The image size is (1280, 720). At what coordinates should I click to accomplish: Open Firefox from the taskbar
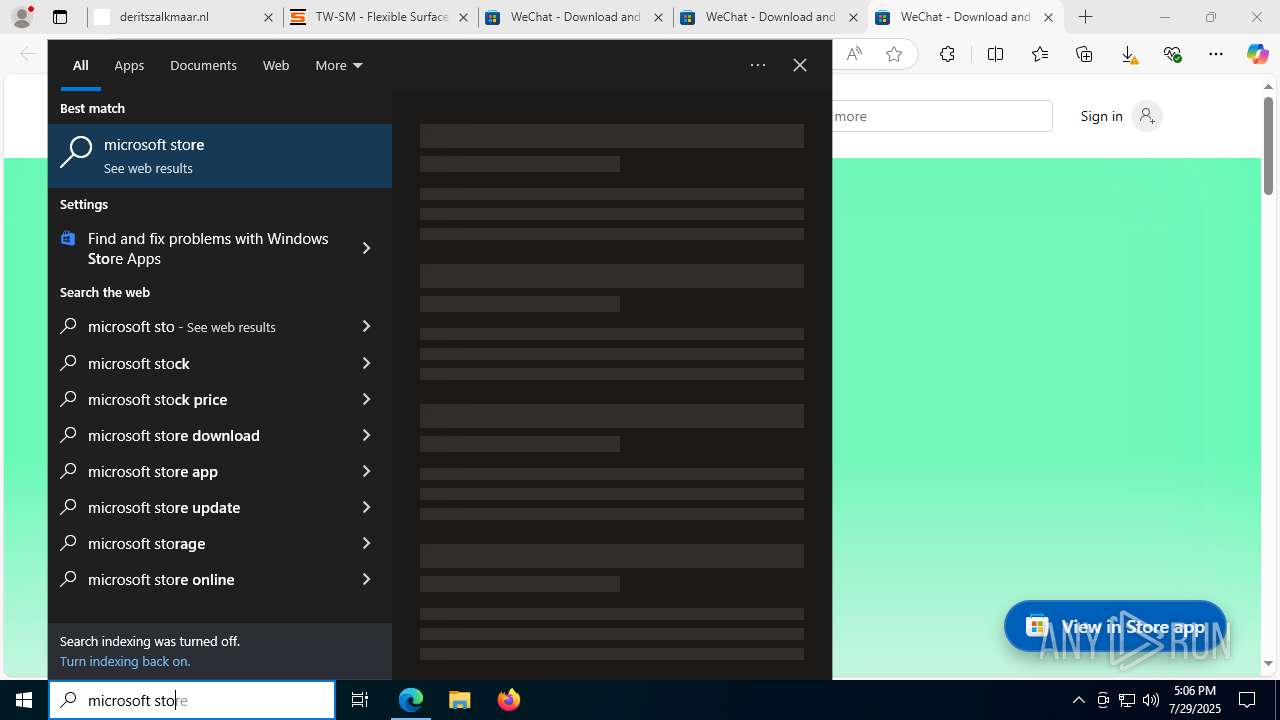[x=508, y=700]
